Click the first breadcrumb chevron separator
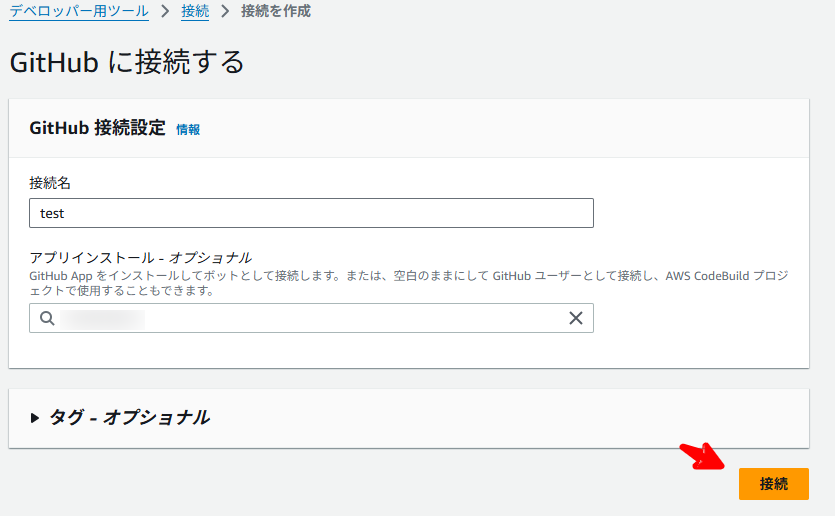Screen dimensions: 835x516 tap(165, 11)
